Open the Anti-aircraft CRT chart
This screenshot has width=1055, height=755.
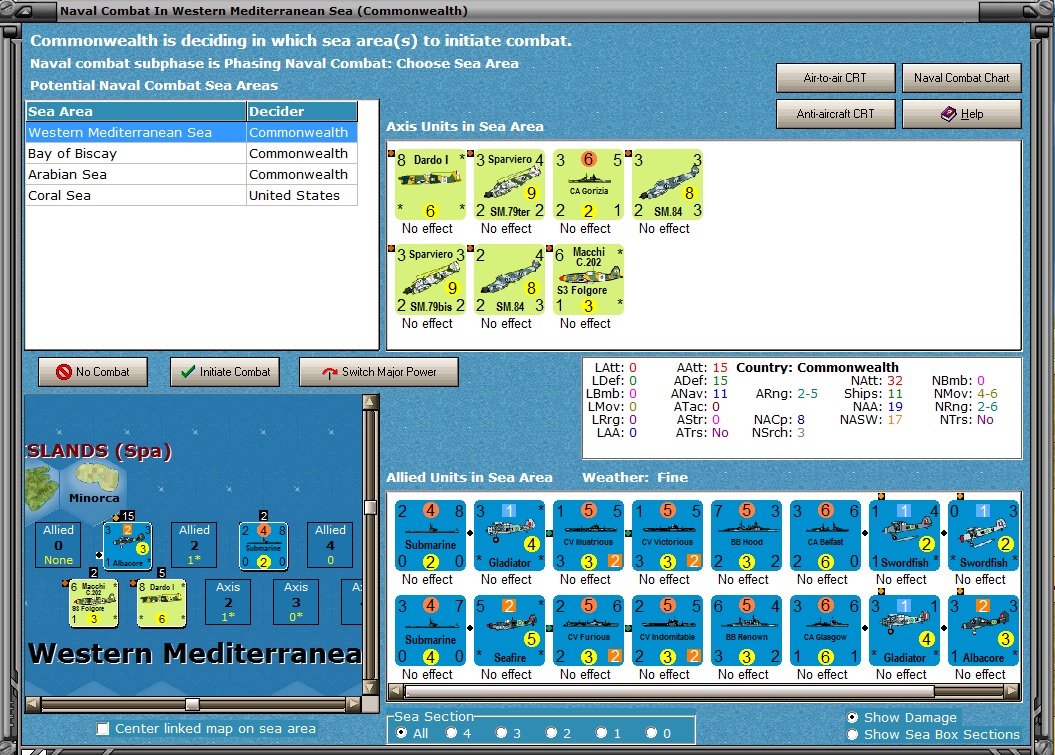[835, 114]
